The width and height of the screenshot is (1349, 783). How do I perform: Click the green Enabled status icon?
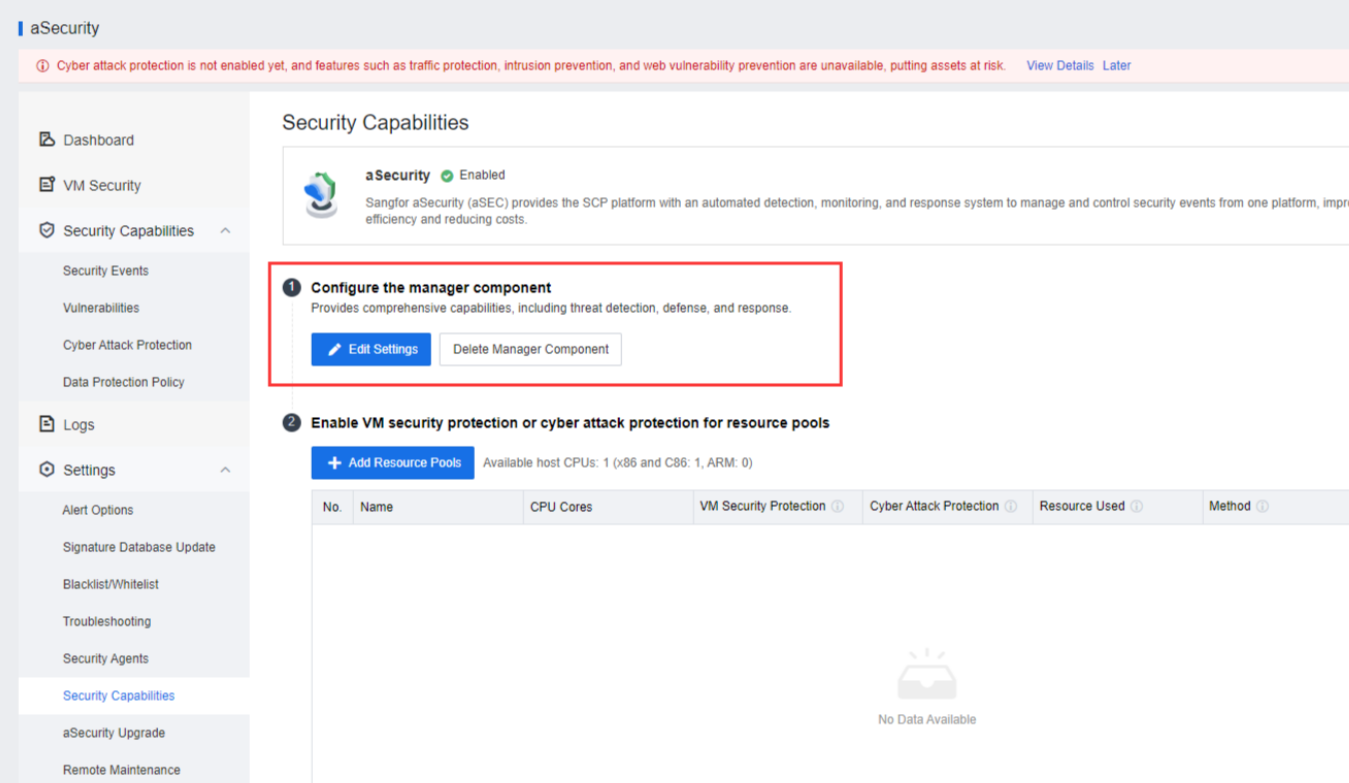447,176
